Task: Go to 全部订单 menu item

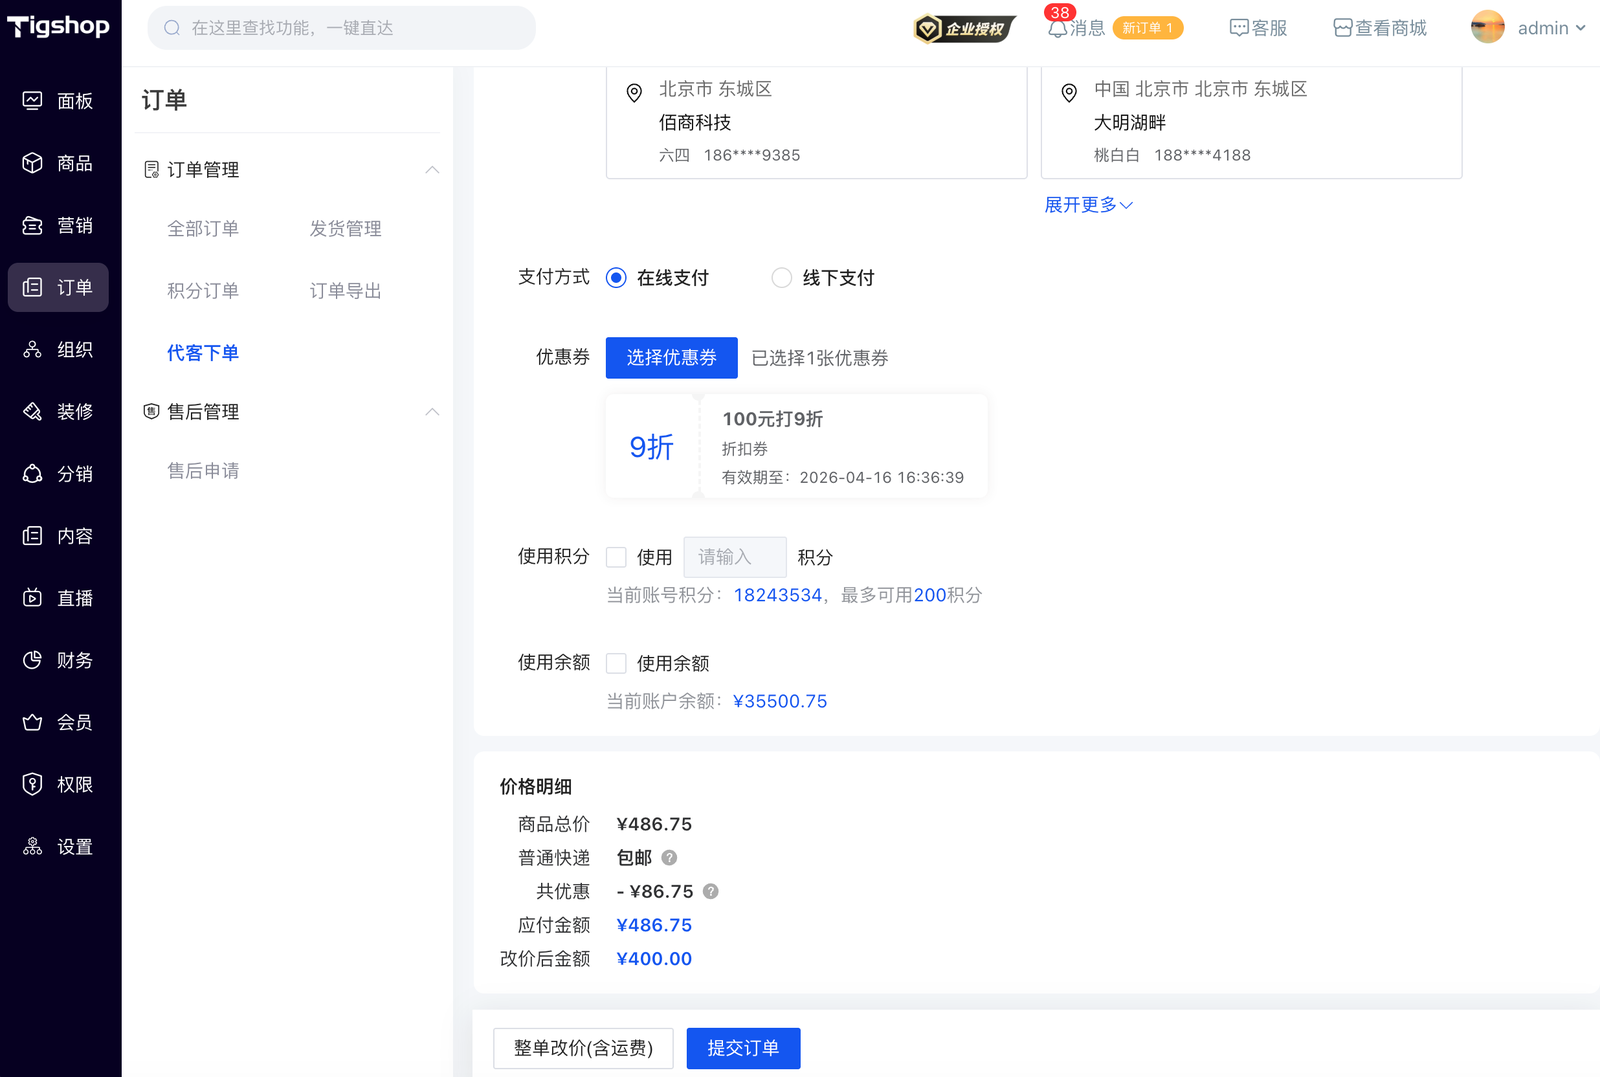Action: (203, 229)
